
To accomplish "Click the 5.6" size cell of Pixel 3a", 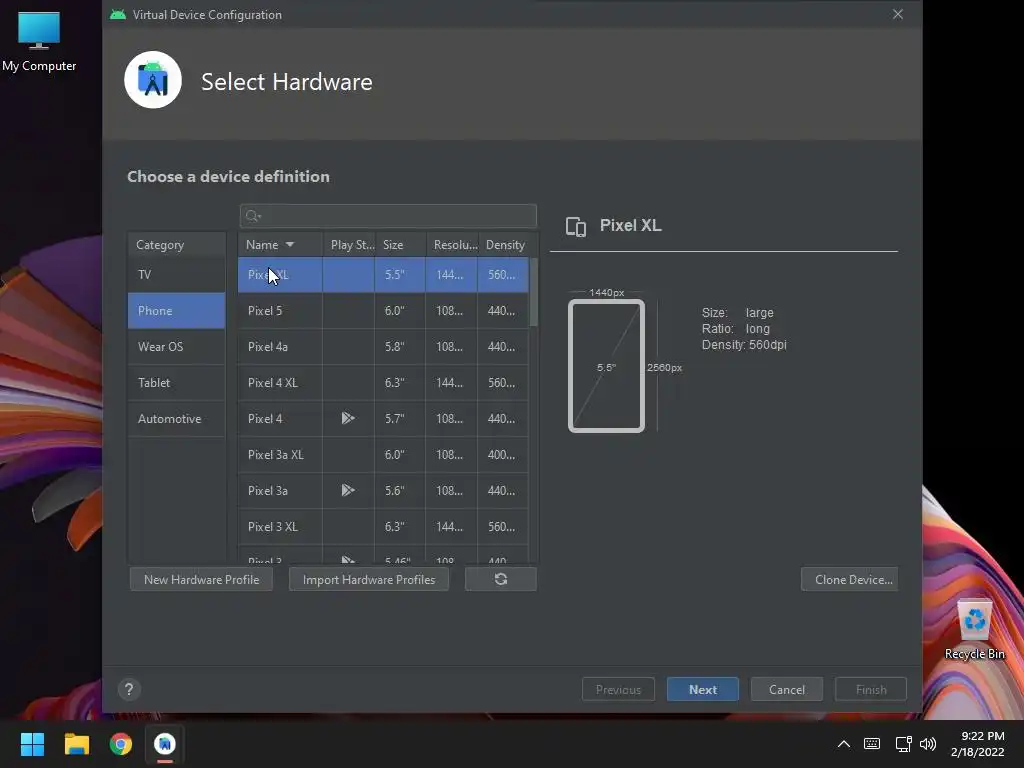I will (400, 490).
